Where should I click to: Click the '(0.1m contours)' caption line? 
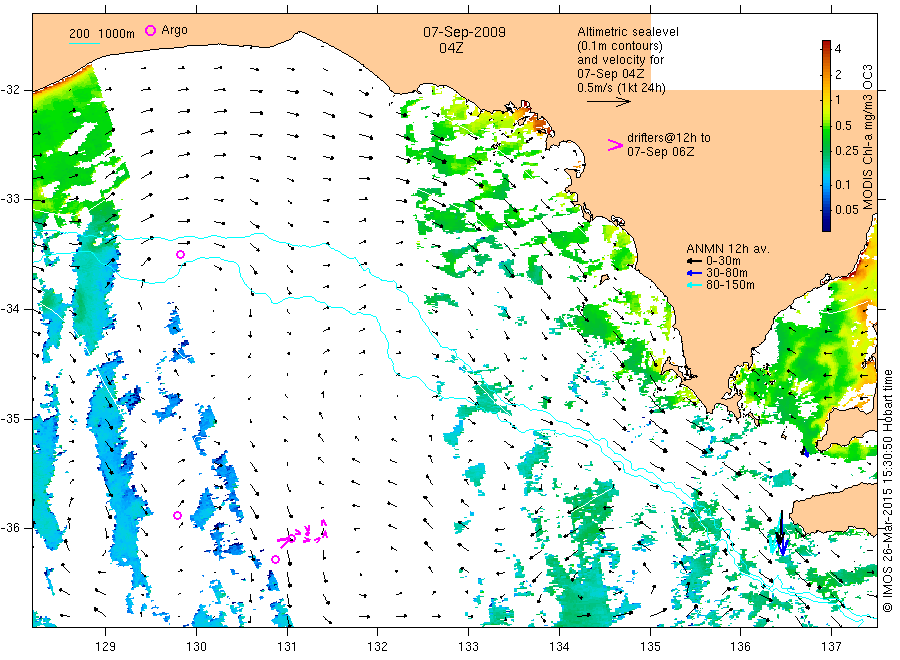pyautogui.click(x=620, y=46)
